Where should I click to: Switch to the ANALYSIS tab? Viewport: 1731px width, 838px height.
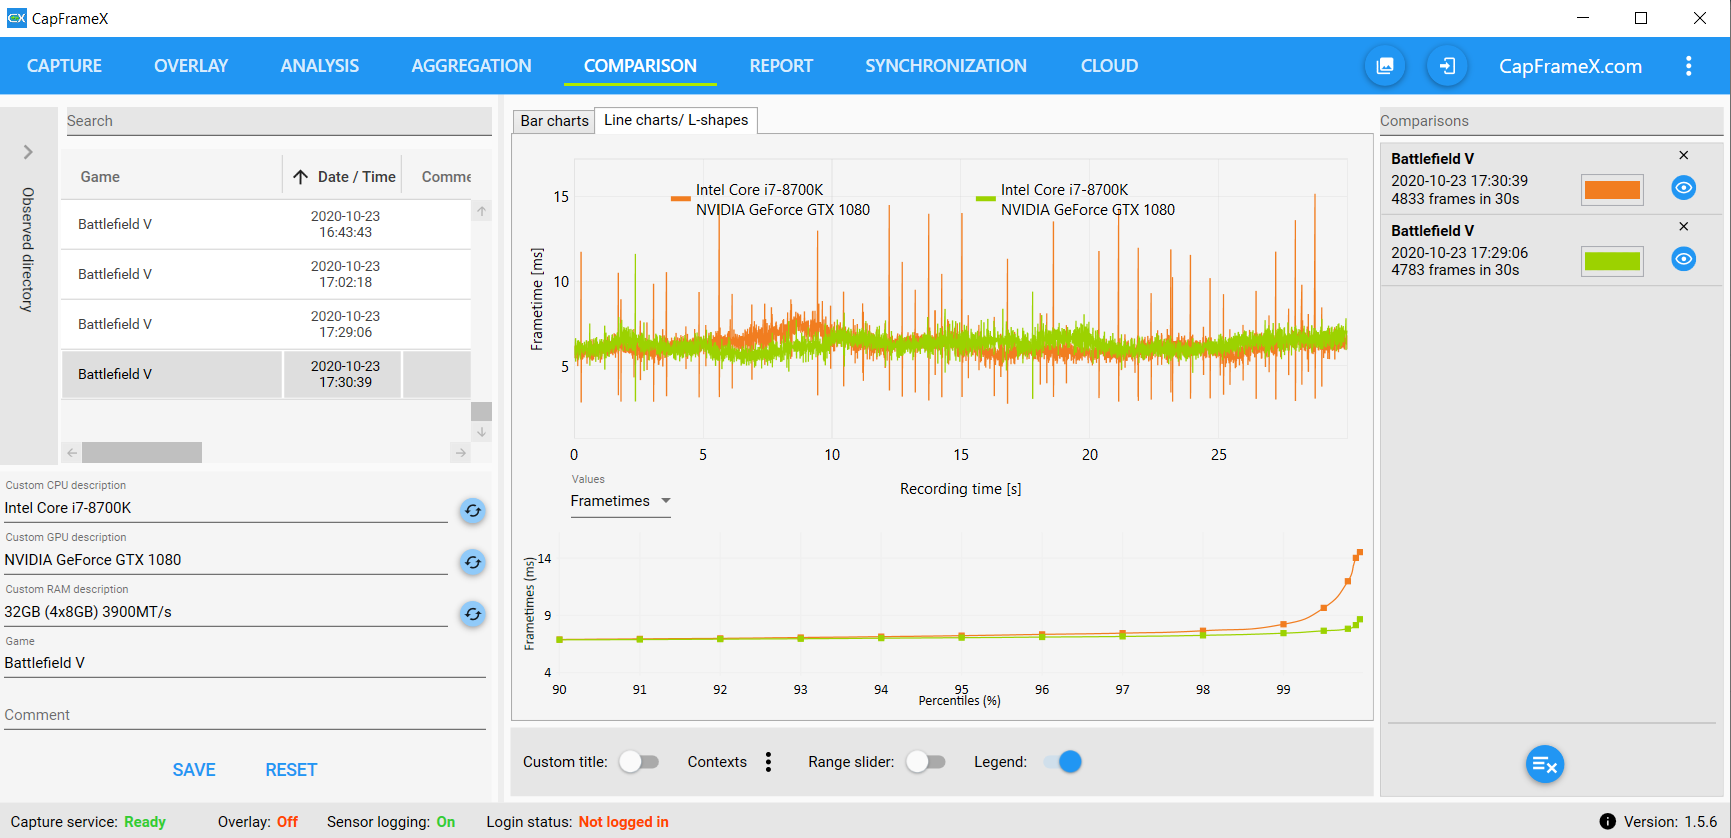tap(320, 66)
